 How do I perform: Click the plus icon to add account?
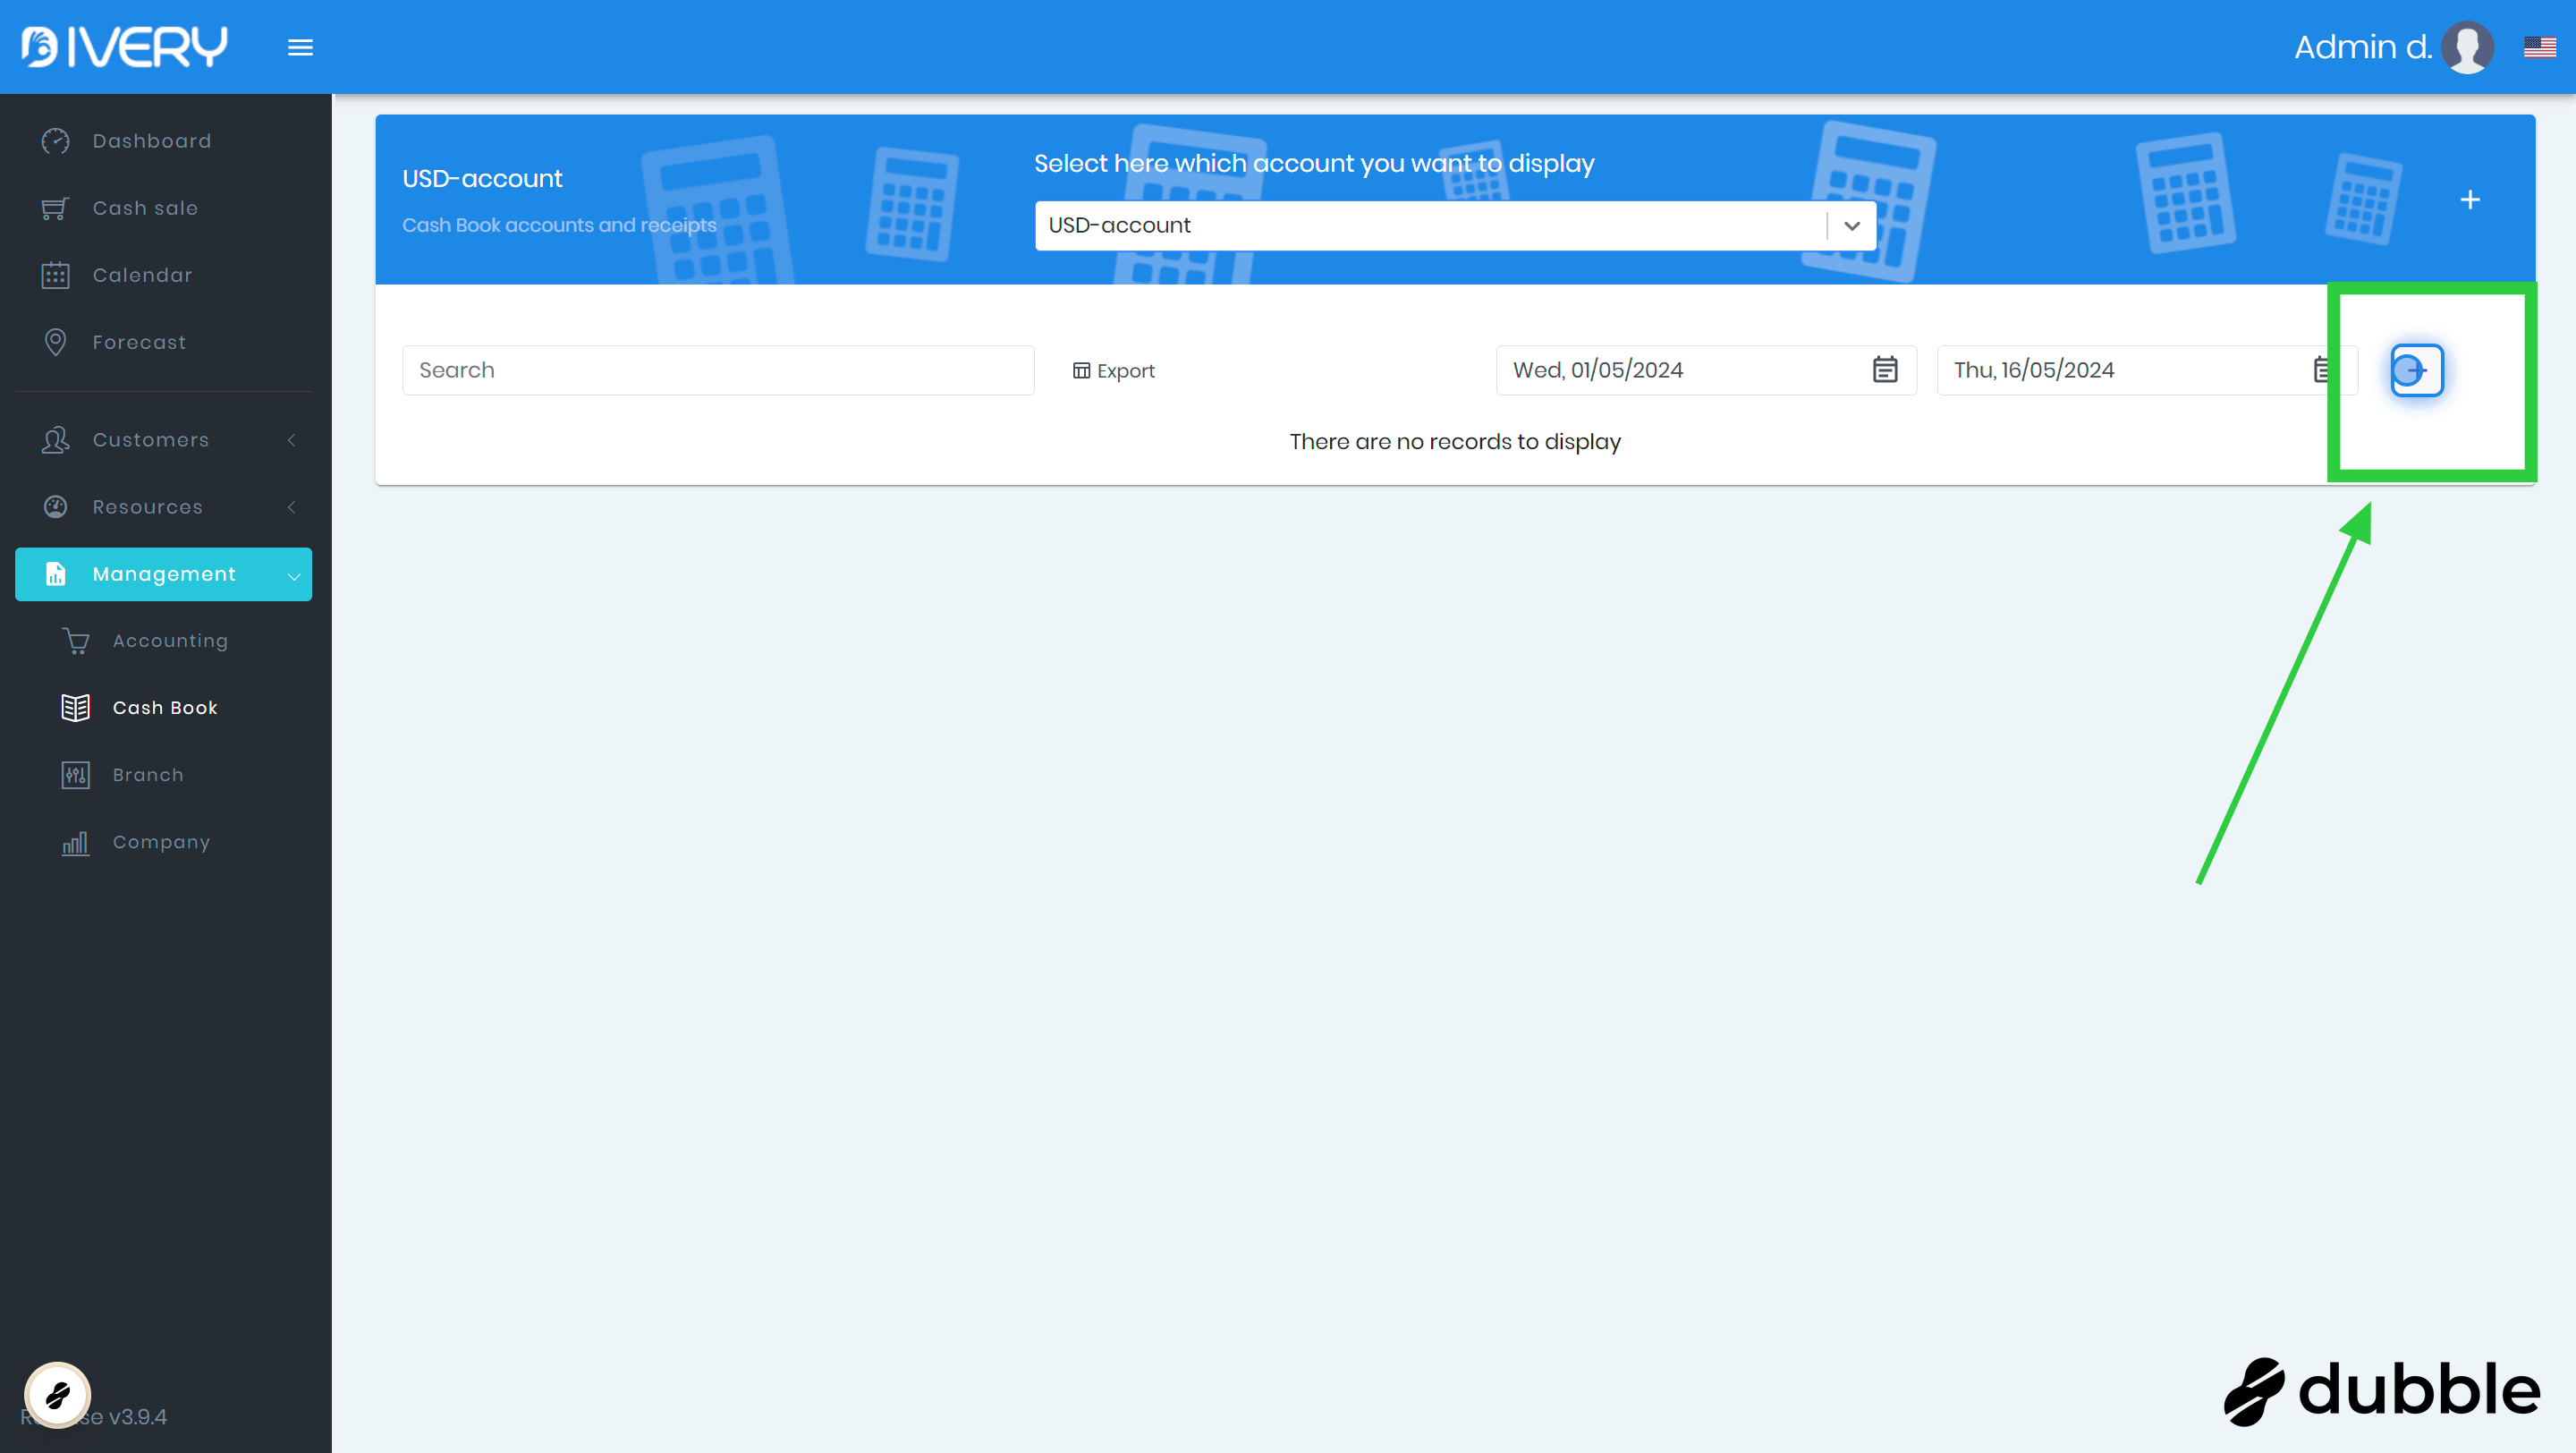(2469, 200)
